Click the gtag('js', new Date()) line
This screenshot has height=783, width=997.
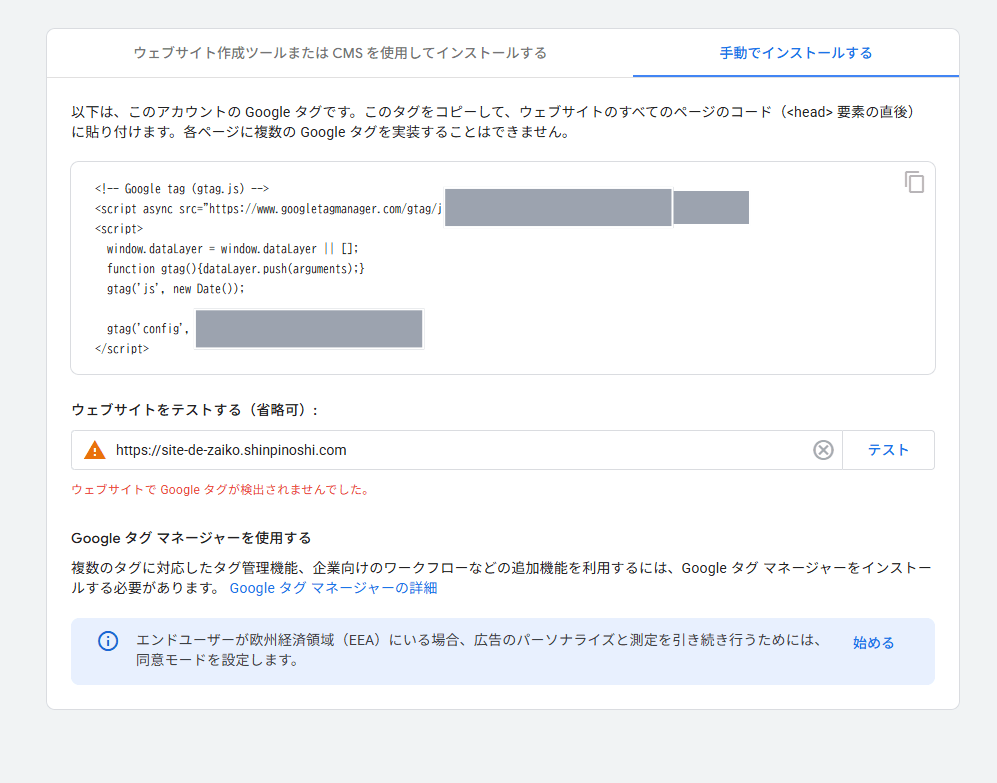175,289
